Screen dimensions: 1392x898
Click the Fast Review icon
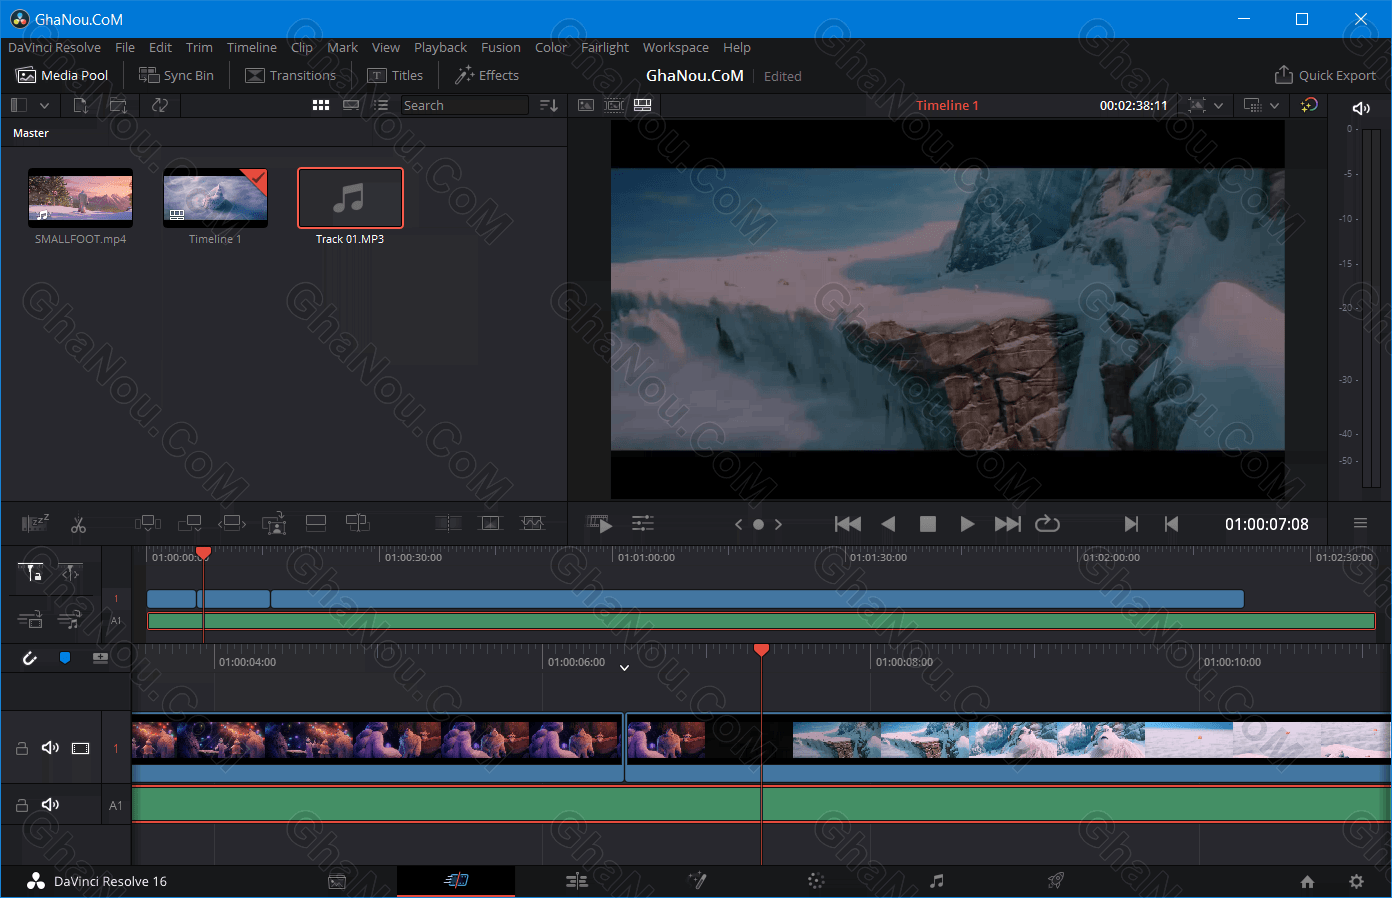coord(600,524)
